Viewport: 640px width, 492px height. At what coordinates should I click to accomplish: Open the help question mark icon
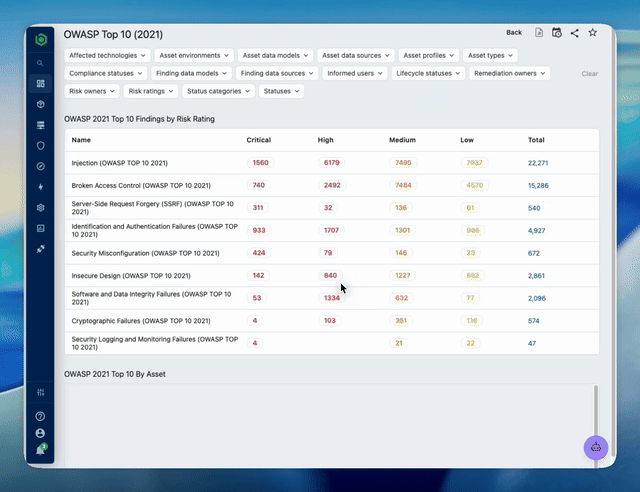[40, 416]
